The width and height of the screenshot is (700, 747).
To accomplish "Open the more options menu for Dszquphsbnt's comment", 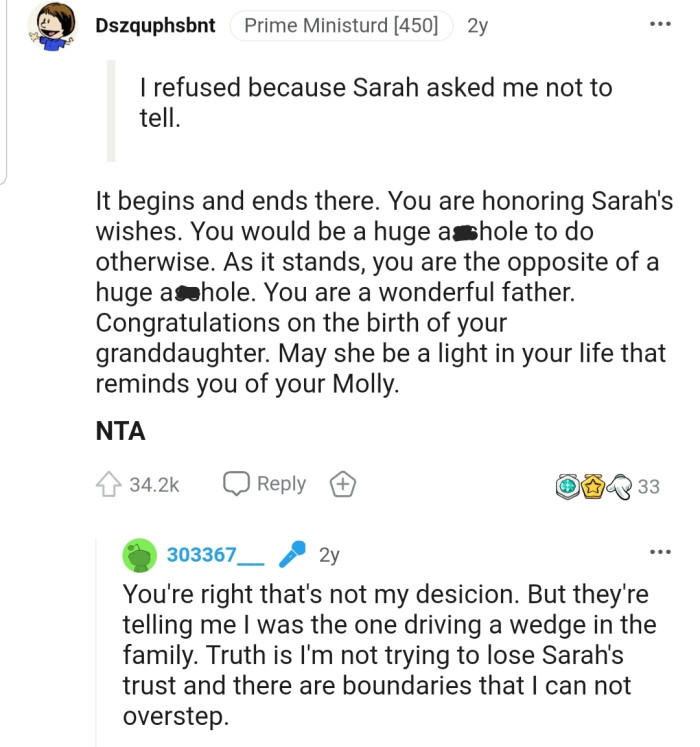I will pyautogui.click(x=659, y=24).
